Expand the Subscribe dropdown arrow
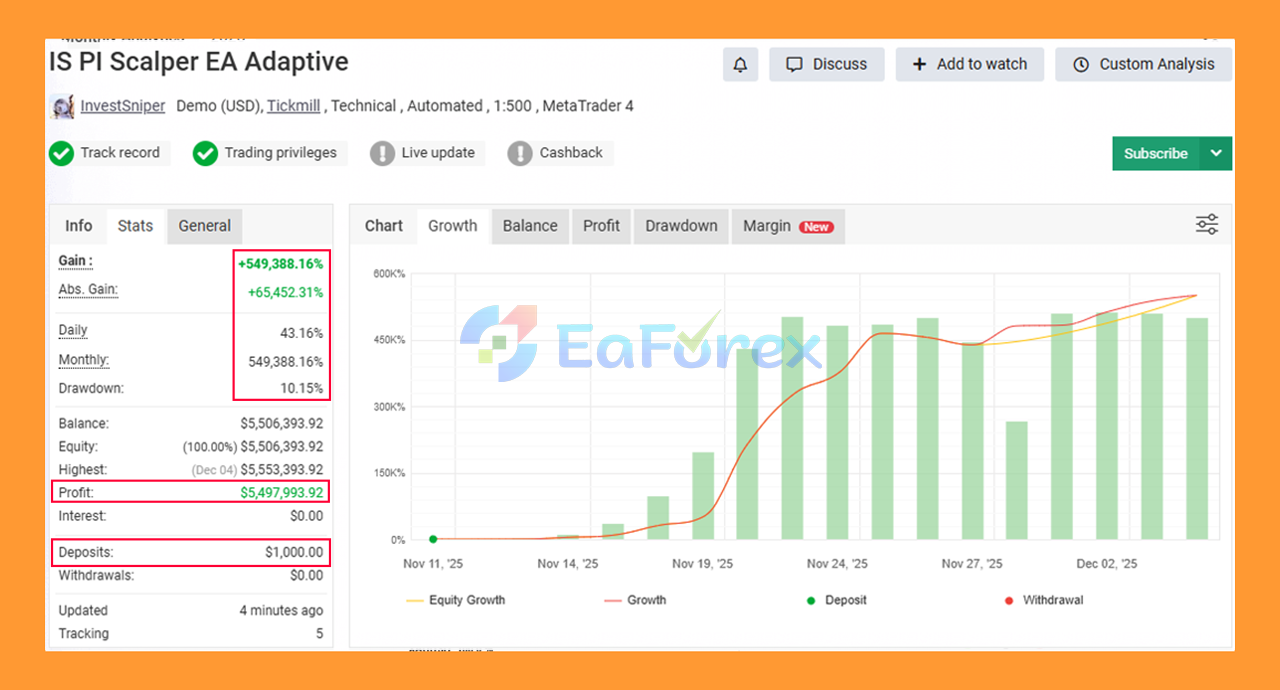Viewport: 1280px width, 690px height. click(1216, 153)
